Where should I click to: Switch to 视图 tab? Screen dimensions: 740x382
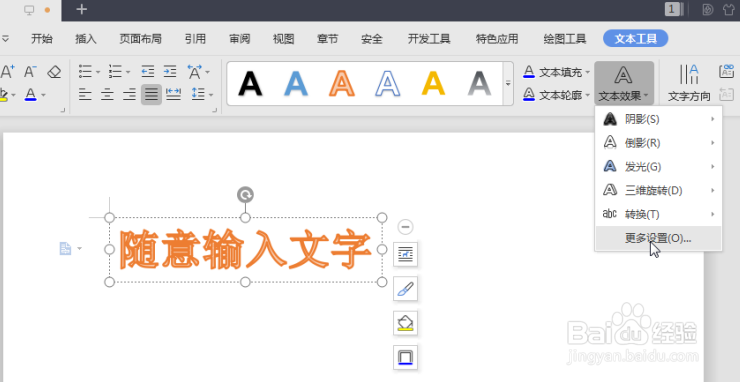pyautogui.click(x=284, y=39)
